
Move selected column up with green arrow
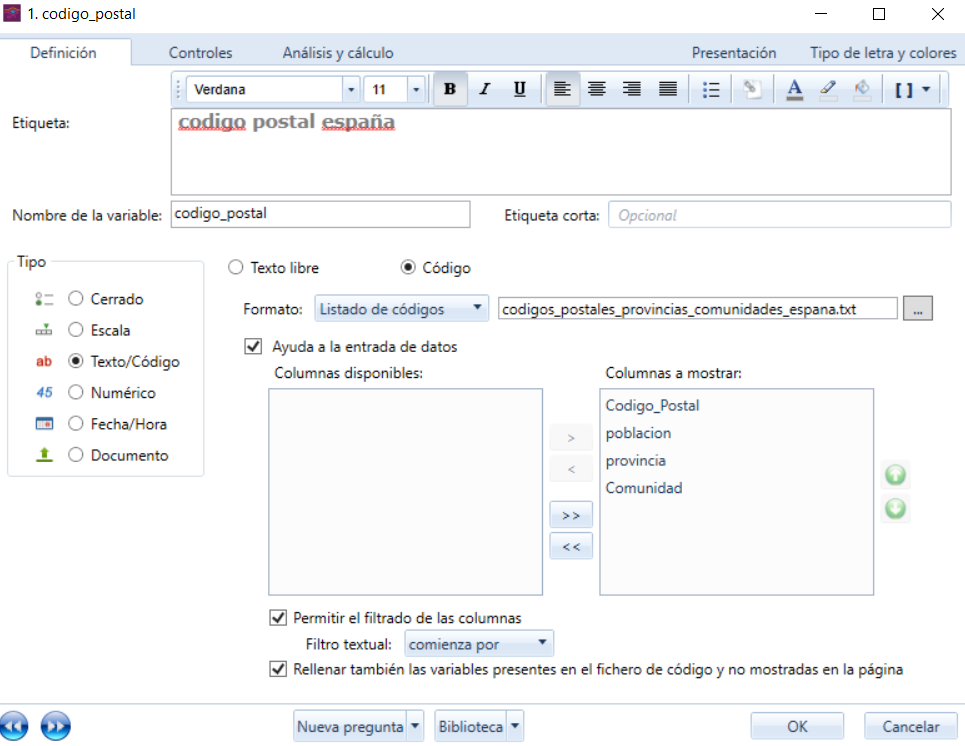pos(895,475)
